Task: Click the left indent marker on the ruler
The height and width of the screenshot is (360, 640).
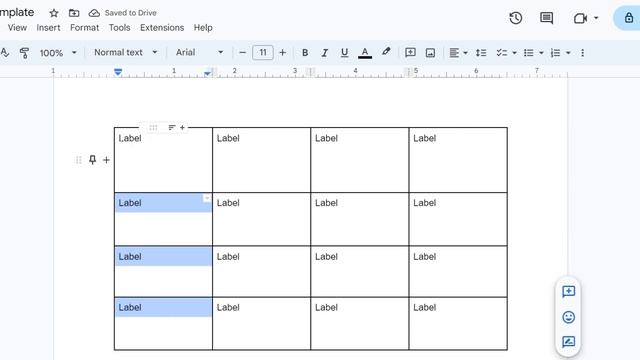Action: pos(118,72)
